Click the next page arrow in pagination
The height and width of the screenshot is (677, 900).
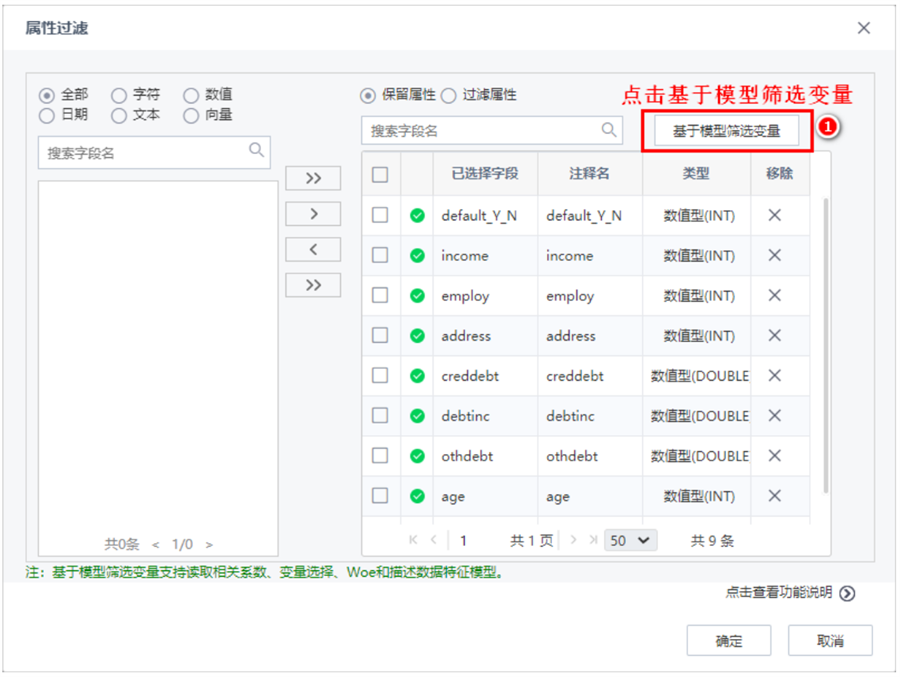(575, 540)
